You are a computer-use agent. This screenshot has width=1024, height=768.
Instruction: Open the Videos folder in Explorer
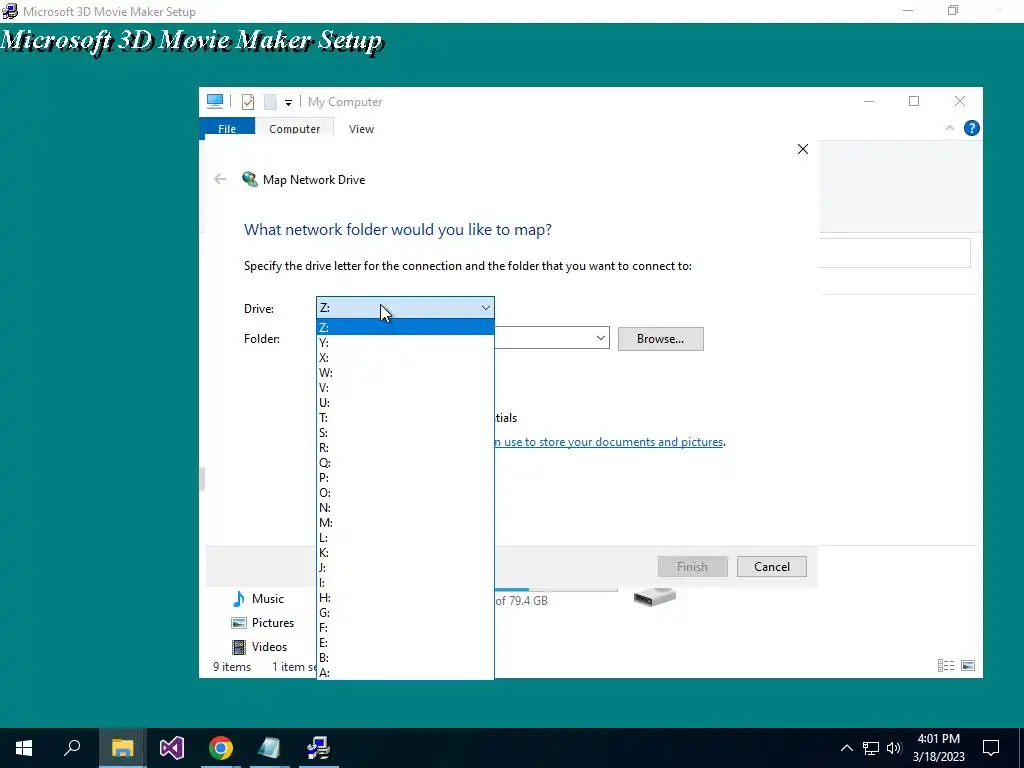(260, 647)
